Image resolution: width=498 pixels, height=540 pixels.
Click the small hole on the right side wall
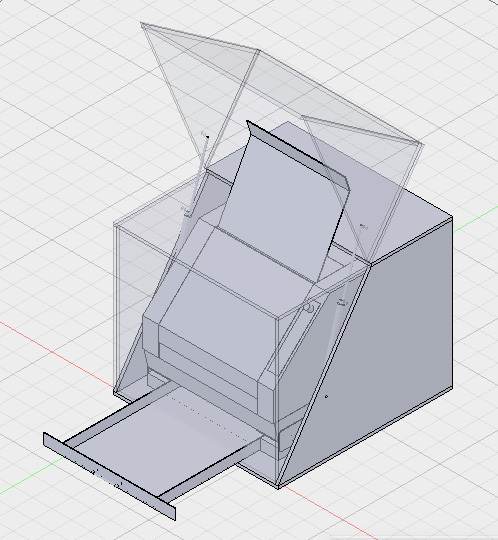(326, 397)
